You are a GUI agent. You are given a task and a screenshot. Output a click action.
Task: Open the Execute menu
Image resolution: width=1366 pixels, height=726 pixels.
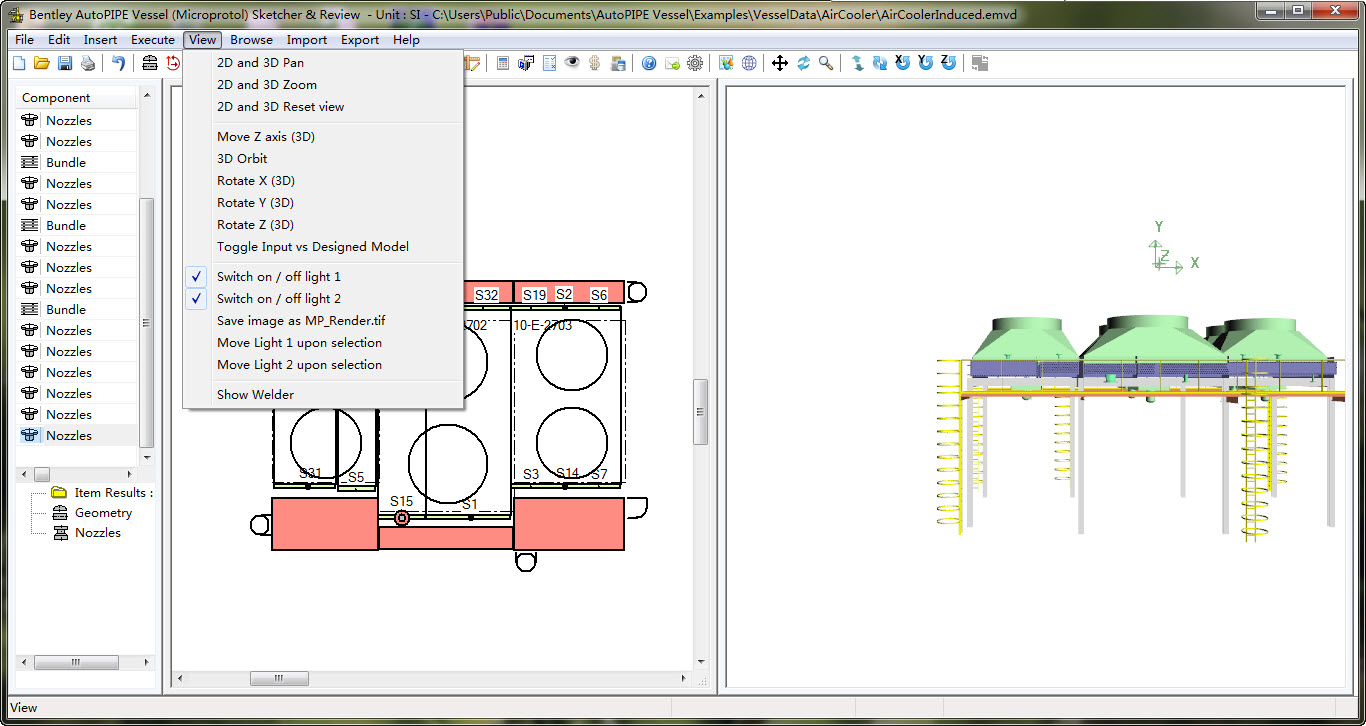click(153, 40)
